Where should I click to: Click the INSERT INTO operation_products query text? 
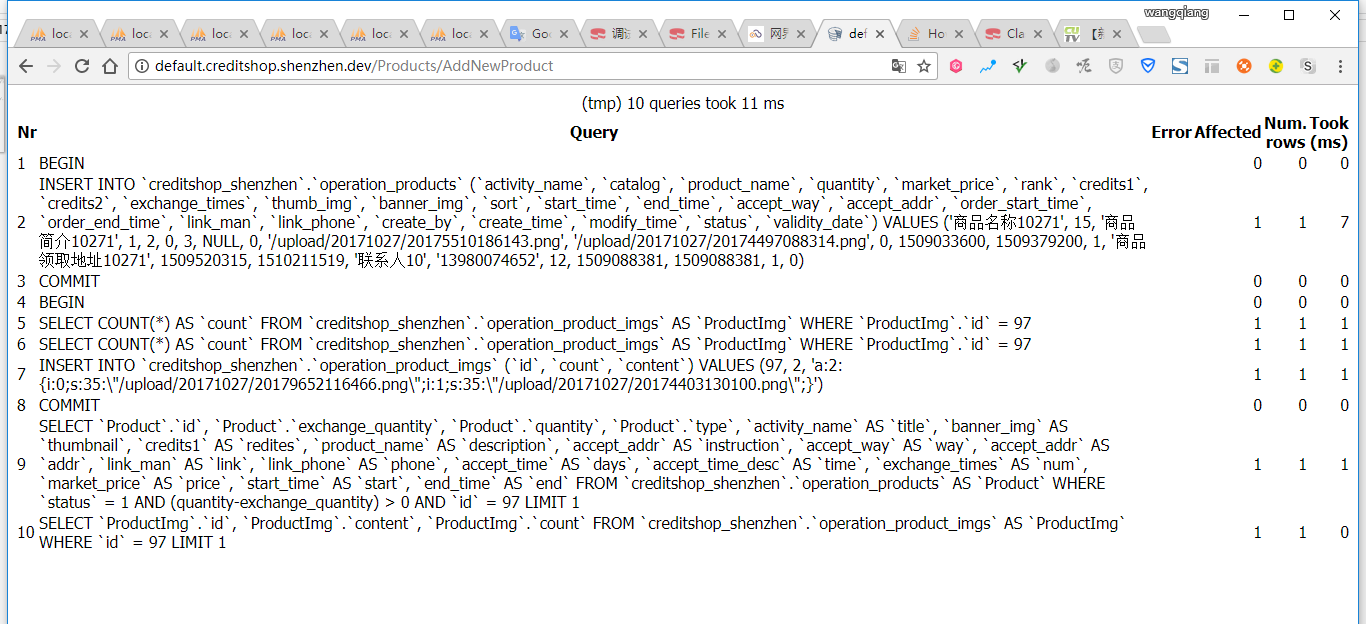tap(594, 222)
